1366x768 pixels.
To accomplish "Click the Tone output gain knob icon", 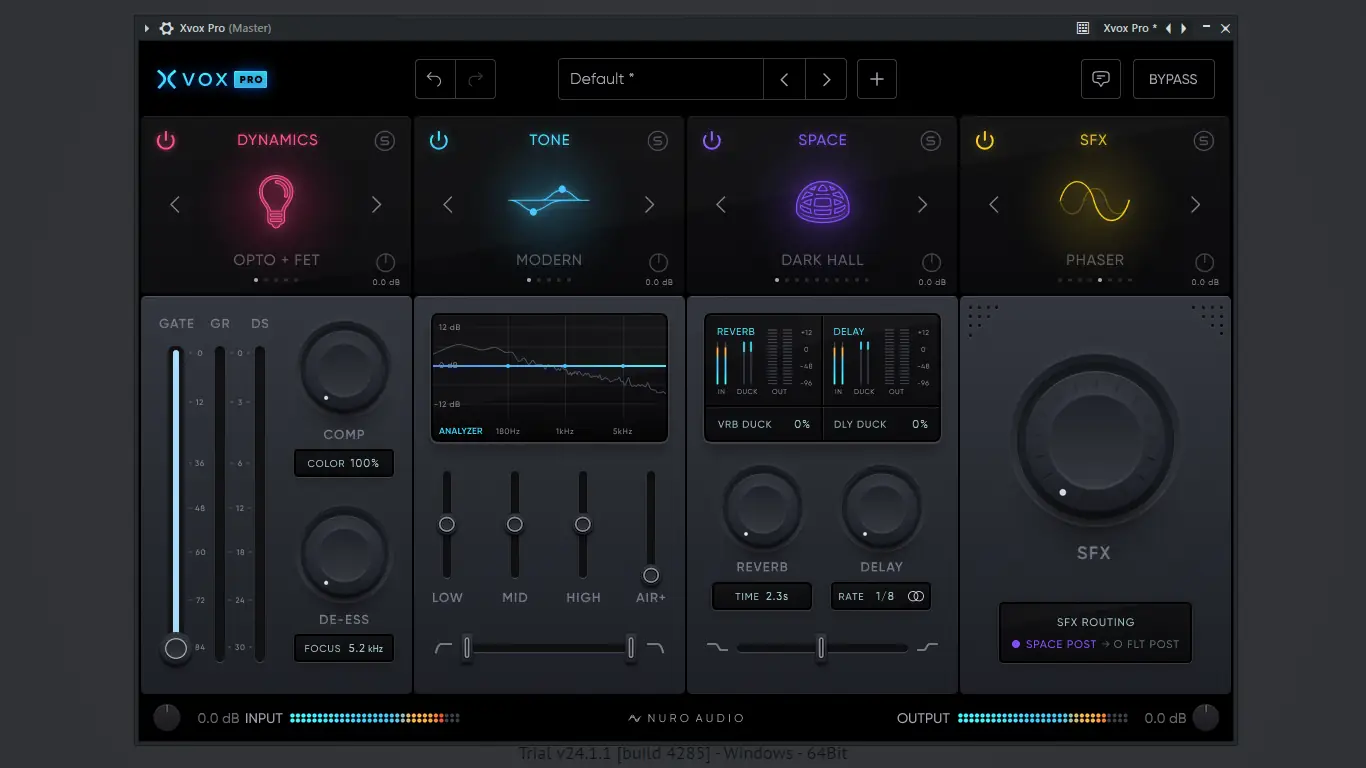I will (658, 263).
